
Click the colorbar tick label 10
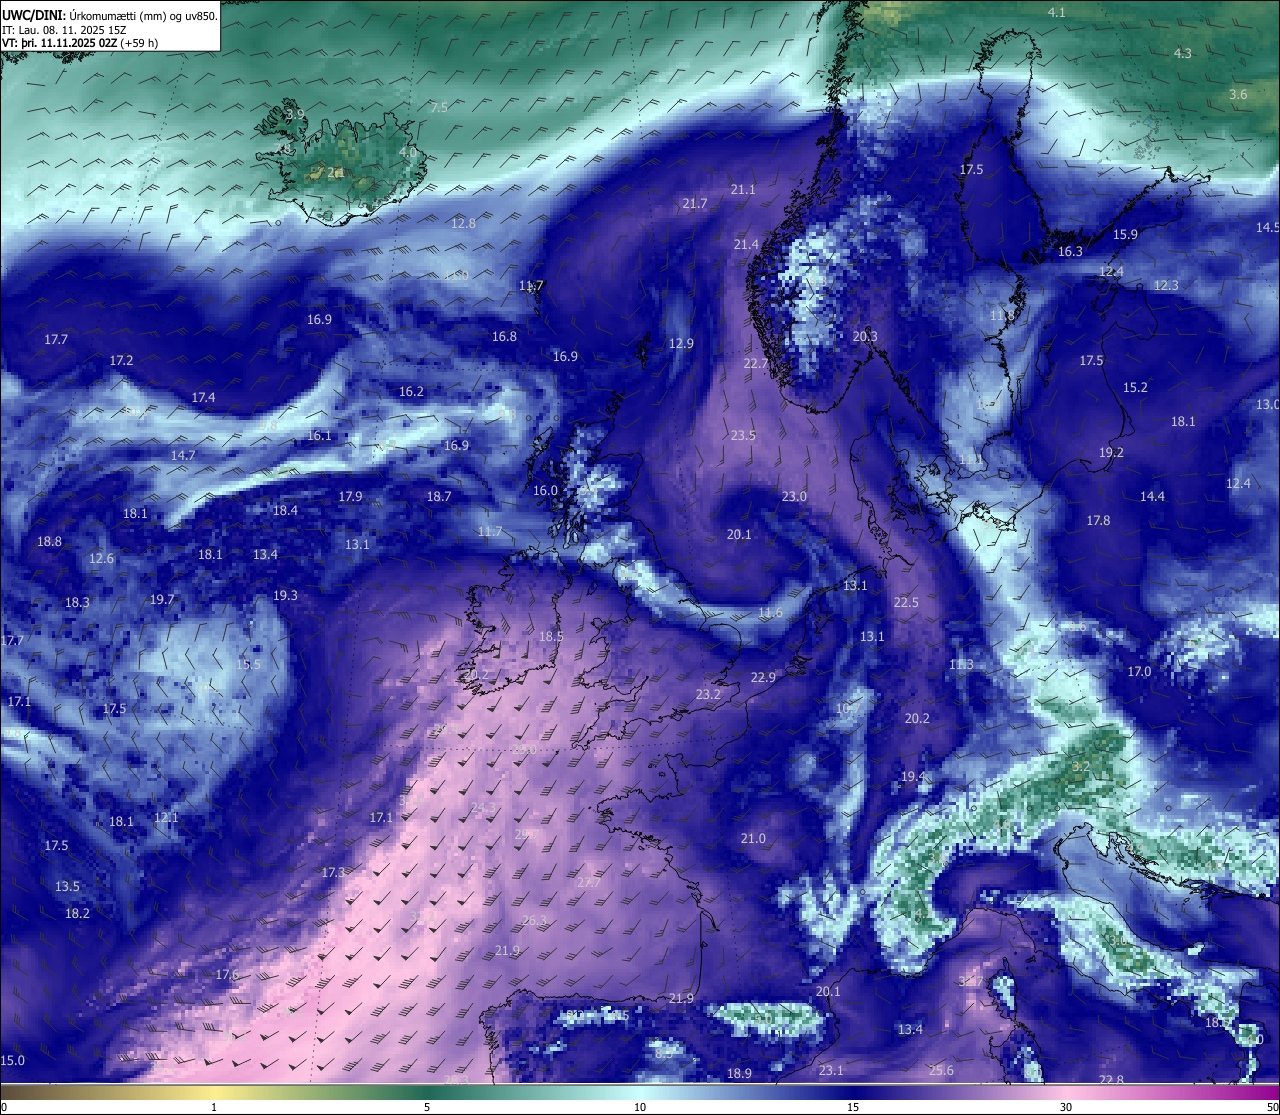click(640, 1107)
